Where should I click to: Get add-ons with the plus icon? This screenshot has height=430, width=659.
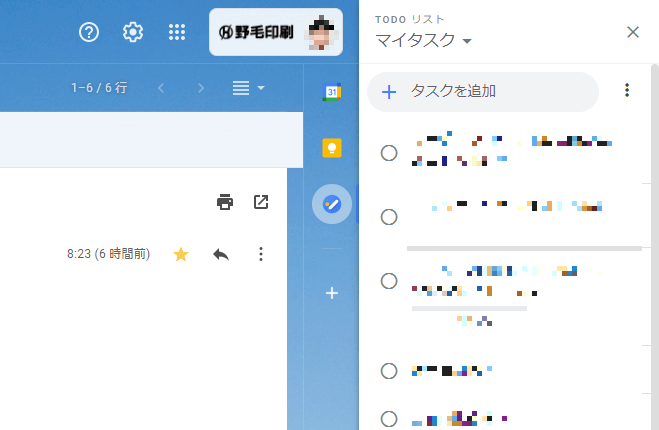pos(332,293)
